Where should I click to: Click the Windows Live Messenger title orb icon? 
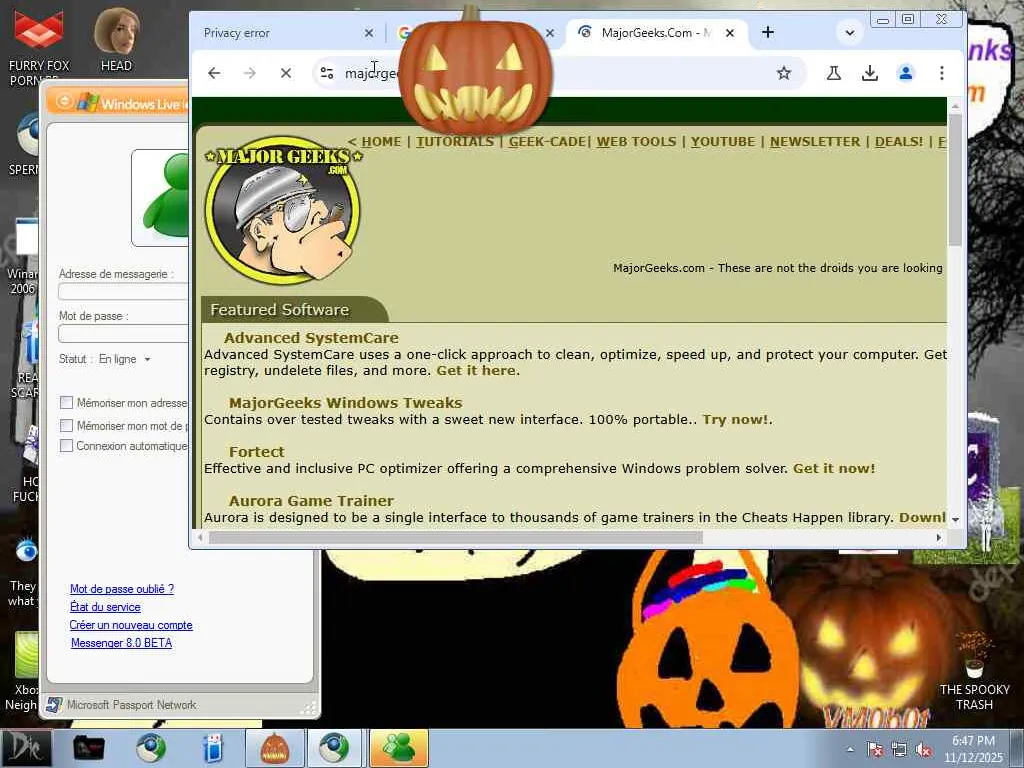tap(65, 101)
